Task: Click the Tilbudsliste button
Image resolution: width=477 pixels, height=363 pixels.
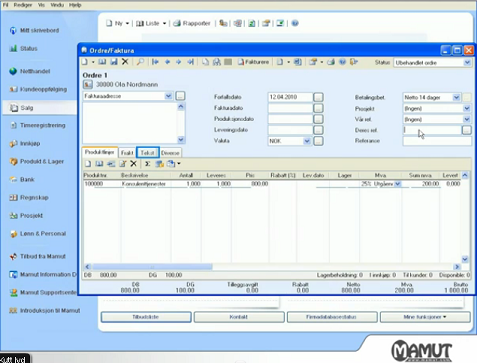Action: [x=146, y=317]
